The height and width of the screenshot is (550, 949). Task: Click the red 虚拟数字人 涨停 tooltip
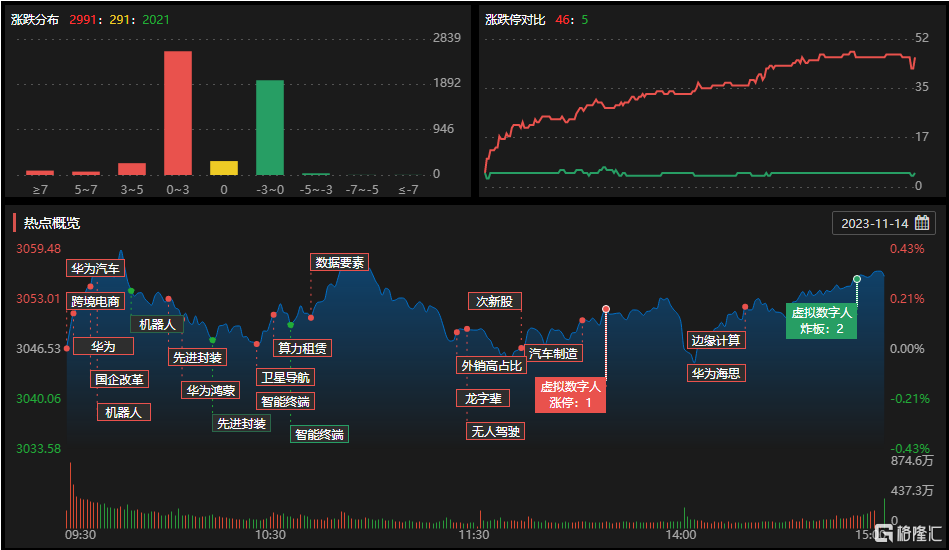(570, 394)
